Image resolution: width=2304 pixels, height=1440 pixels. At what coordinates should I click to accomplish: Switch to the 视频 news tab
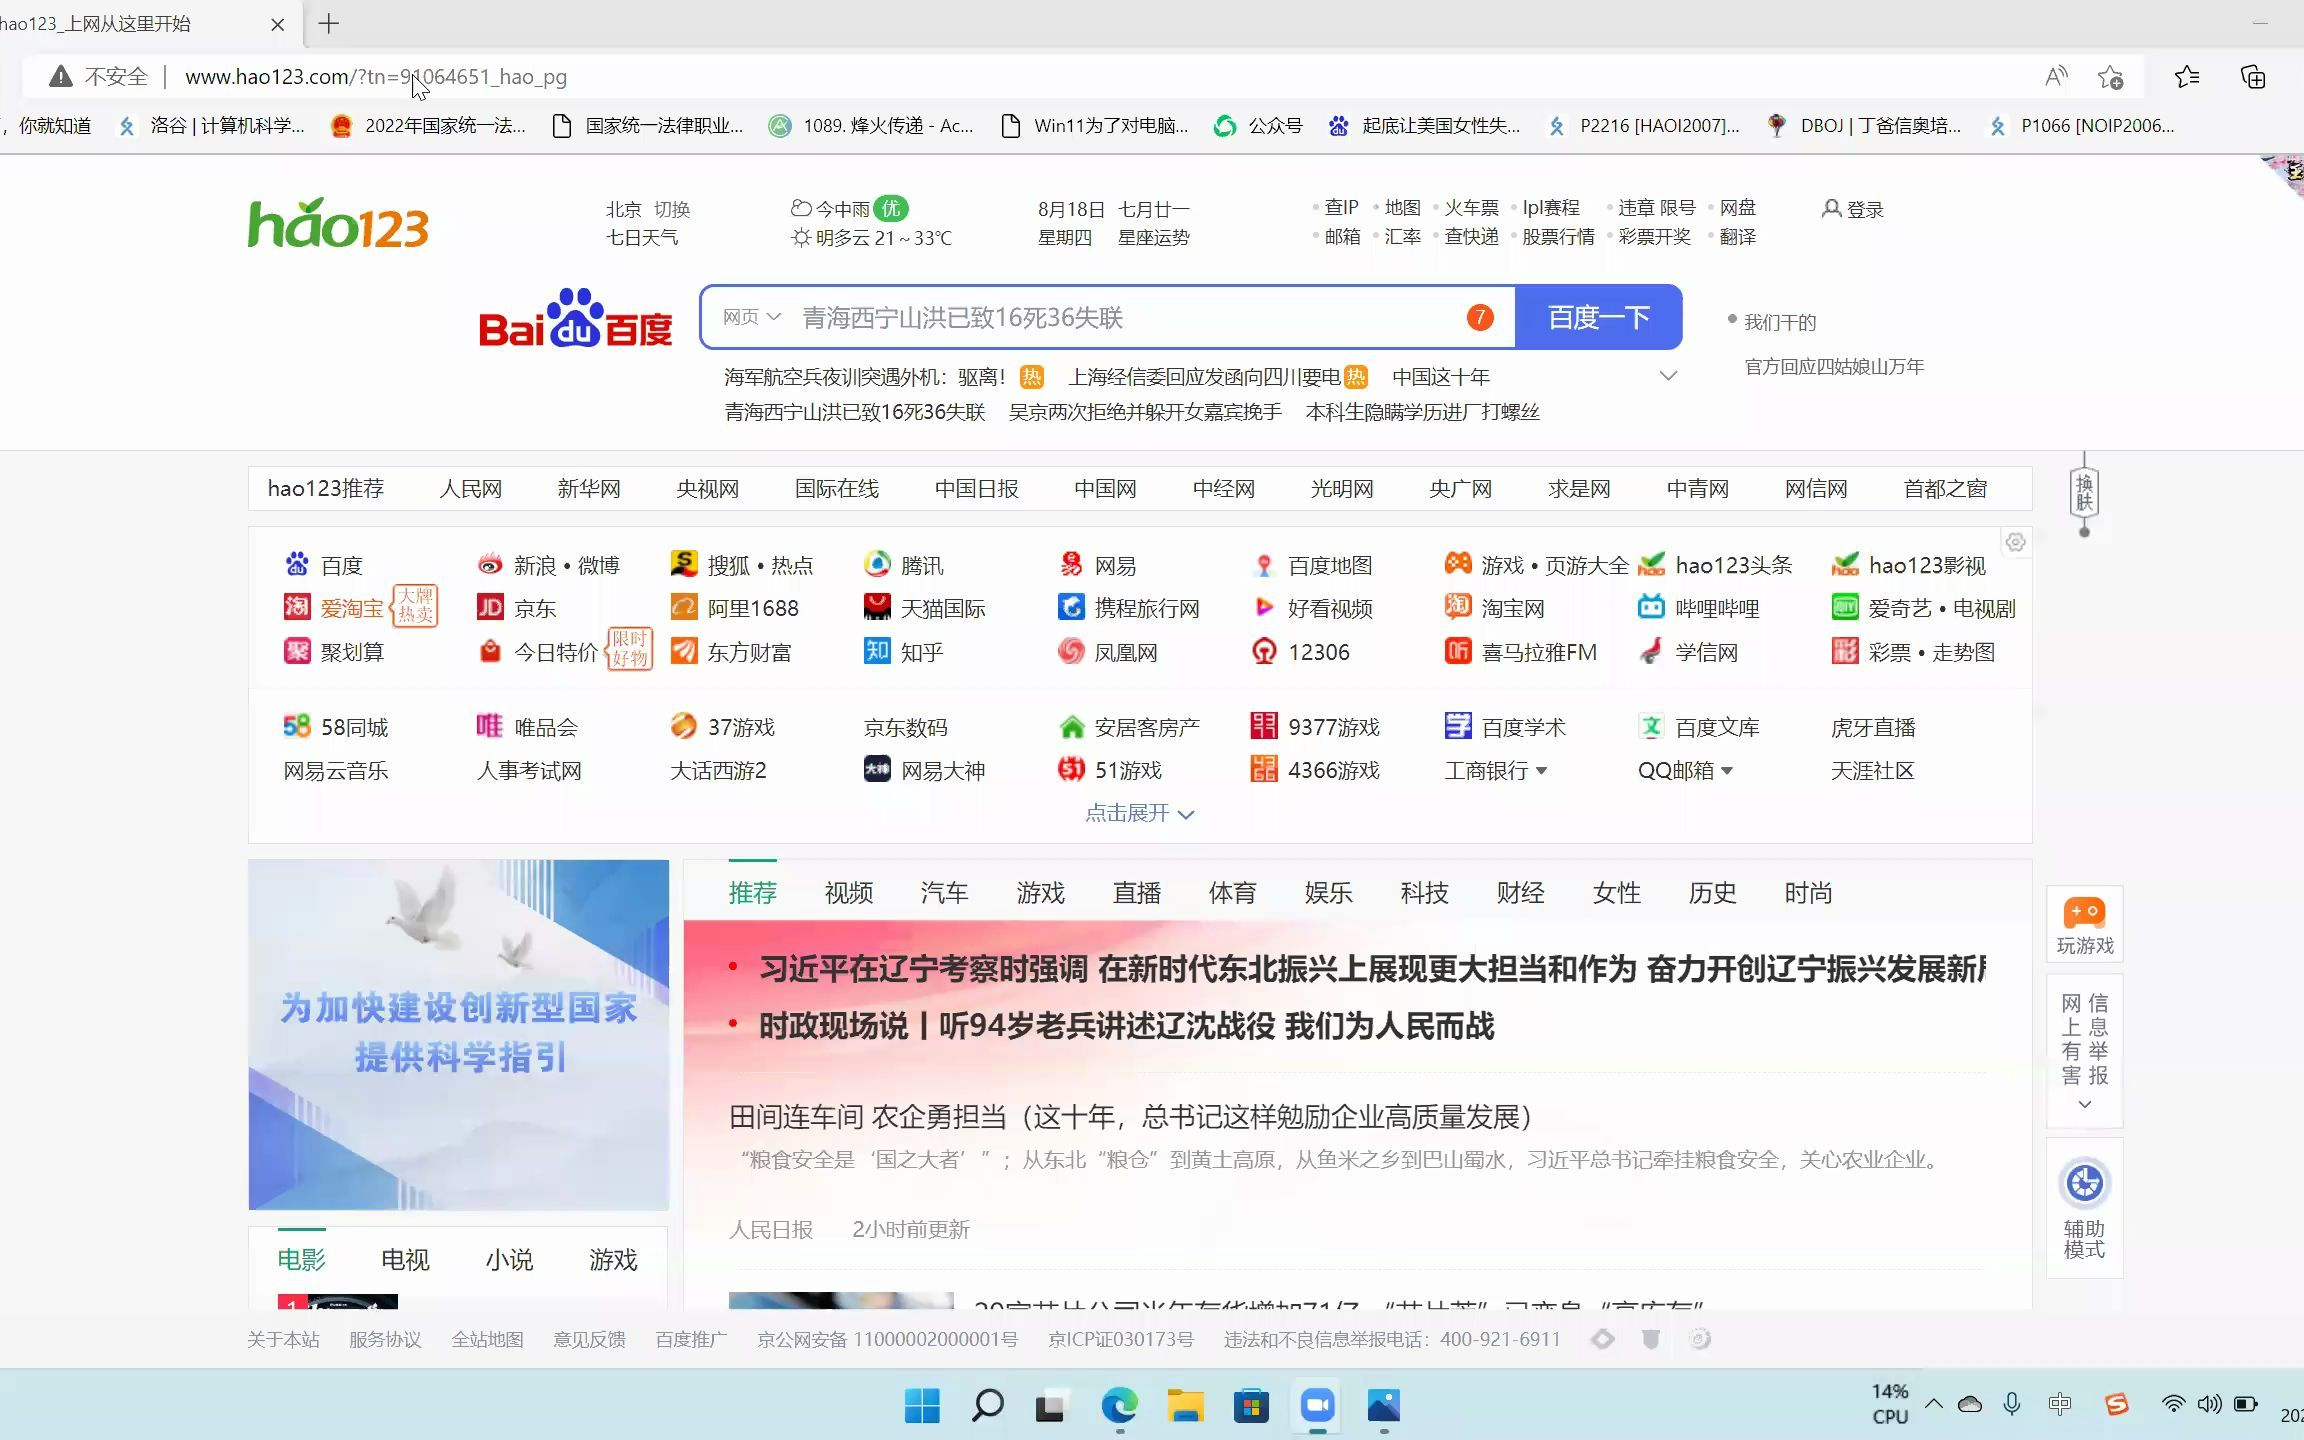pos(848,892)
